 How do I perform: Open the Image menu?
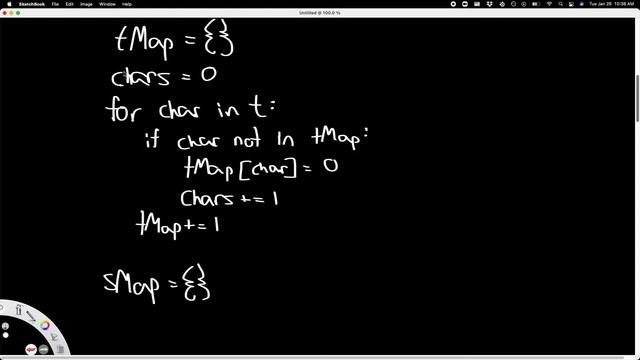point(86,4)
